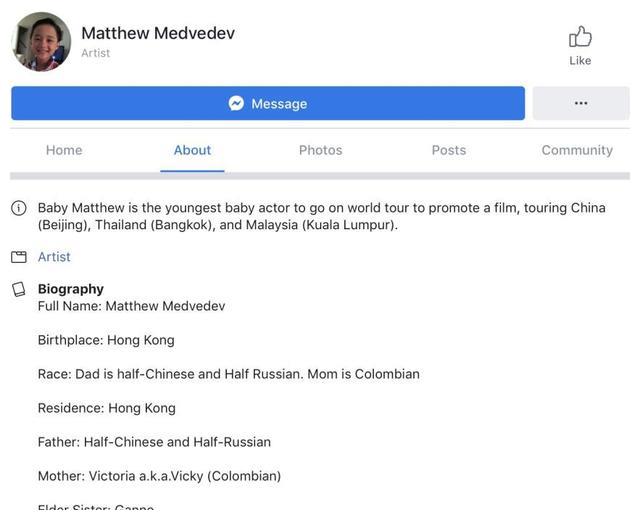640x520 pixels.
Task: Click the thumbs-up Like icon
Action: pos(580,36)
